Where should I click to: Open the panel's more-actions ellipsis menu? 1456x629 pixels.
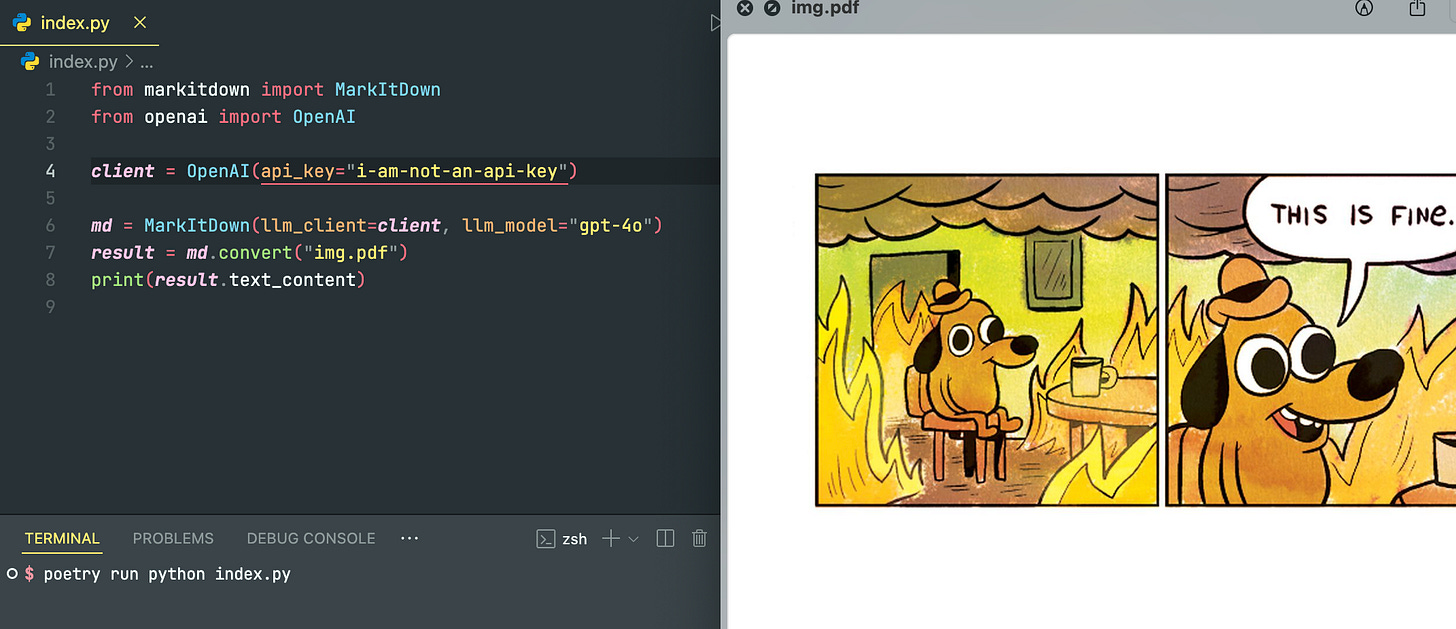(x=409, y=538)
